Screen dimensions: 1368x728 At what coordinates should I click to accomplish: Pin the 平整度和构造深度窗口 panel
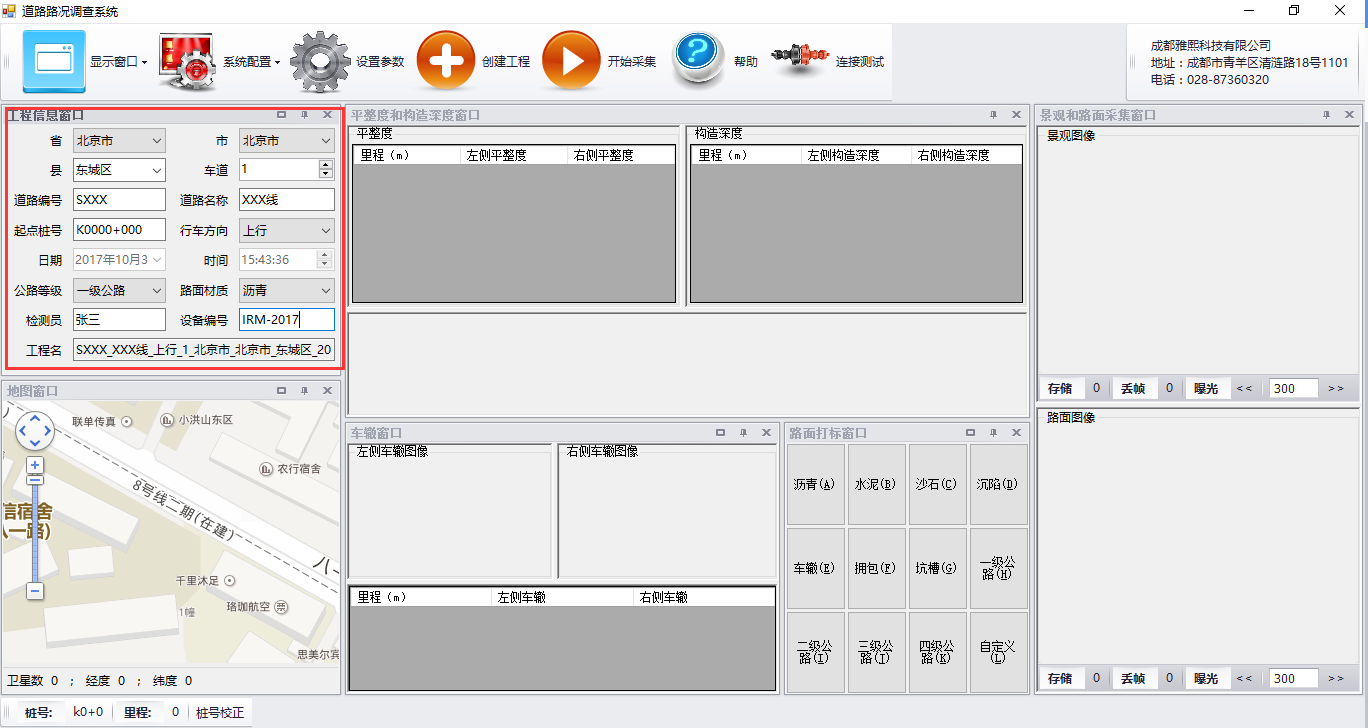tap(993, 115)
